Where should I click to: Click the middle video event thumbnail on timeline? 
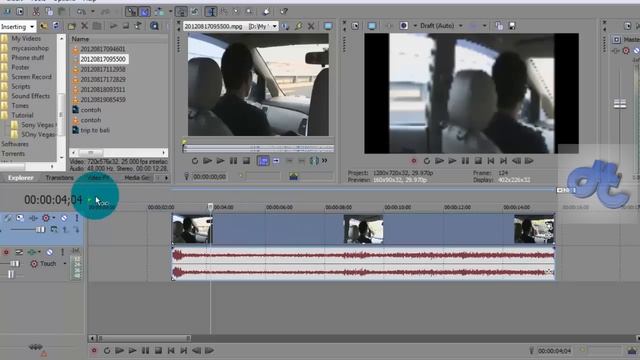click(x=363, y=229)
